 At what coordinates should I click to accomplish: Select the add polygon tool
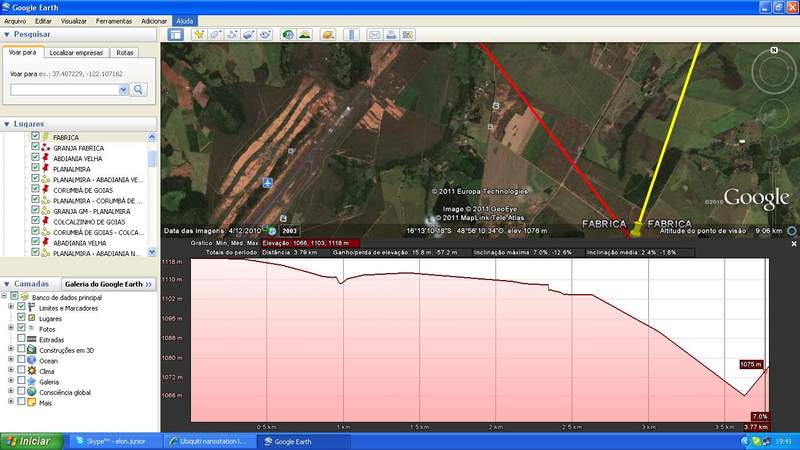coord(215,35)
